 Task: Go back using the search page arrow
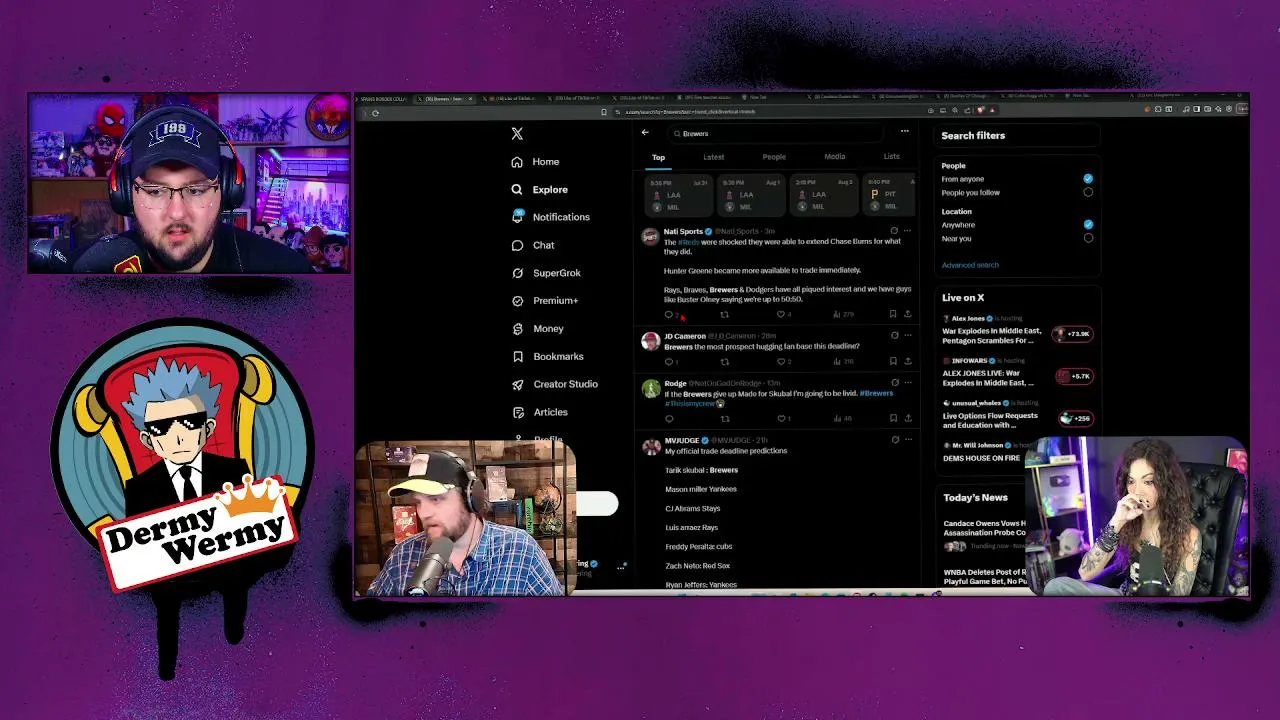(x=645, y=133)
